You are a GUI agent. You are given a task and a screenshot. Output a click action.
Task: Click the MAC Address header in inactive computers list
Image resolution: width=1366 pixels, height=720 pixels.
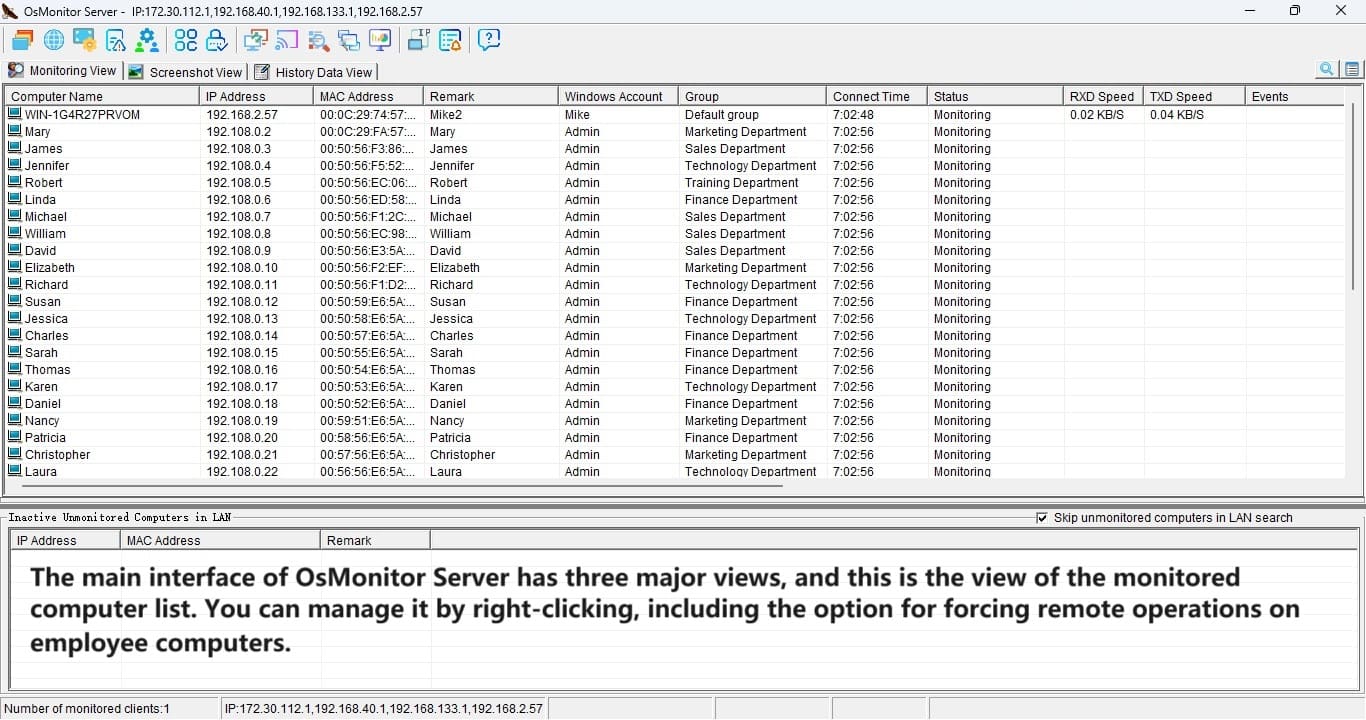221,540
